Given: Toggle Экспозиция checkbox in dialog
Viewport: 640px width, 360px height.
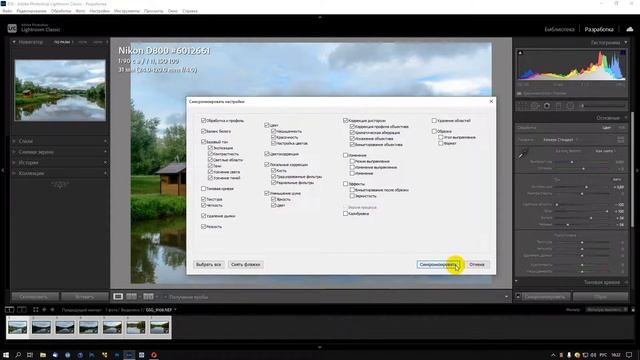Looking at the screenshot, I should point(210,148).
